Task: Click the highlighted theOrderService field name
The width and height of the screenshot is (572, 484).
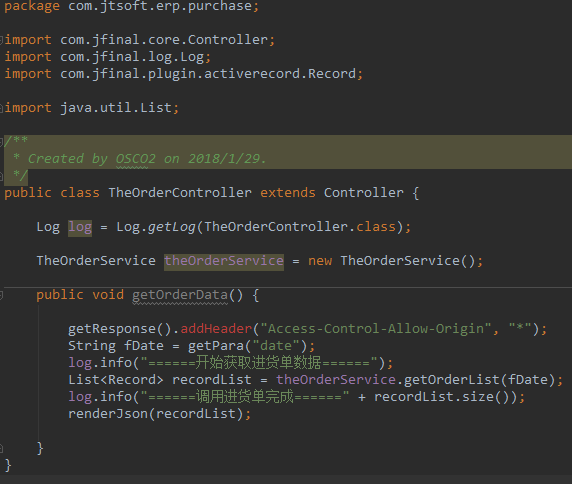Action: 224,261
